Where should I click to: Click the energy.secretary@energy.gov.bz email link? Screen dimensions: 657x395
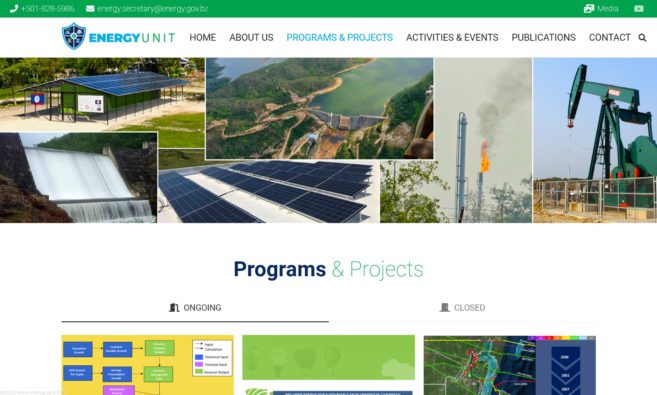[x=153, y=8]
